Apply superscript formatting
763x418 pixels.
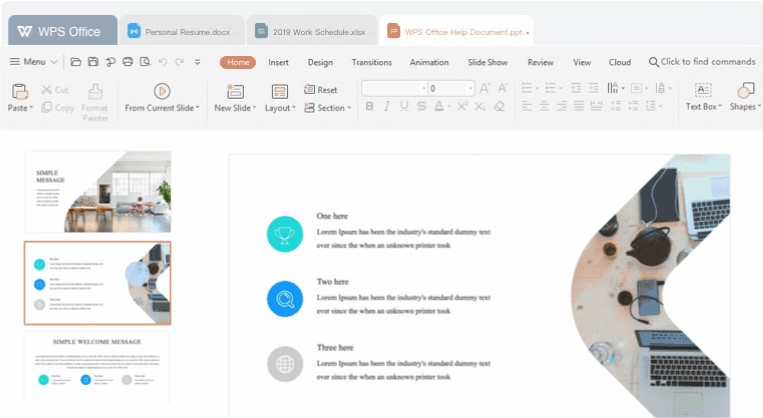pyautogui.click(x=462, y=106)
